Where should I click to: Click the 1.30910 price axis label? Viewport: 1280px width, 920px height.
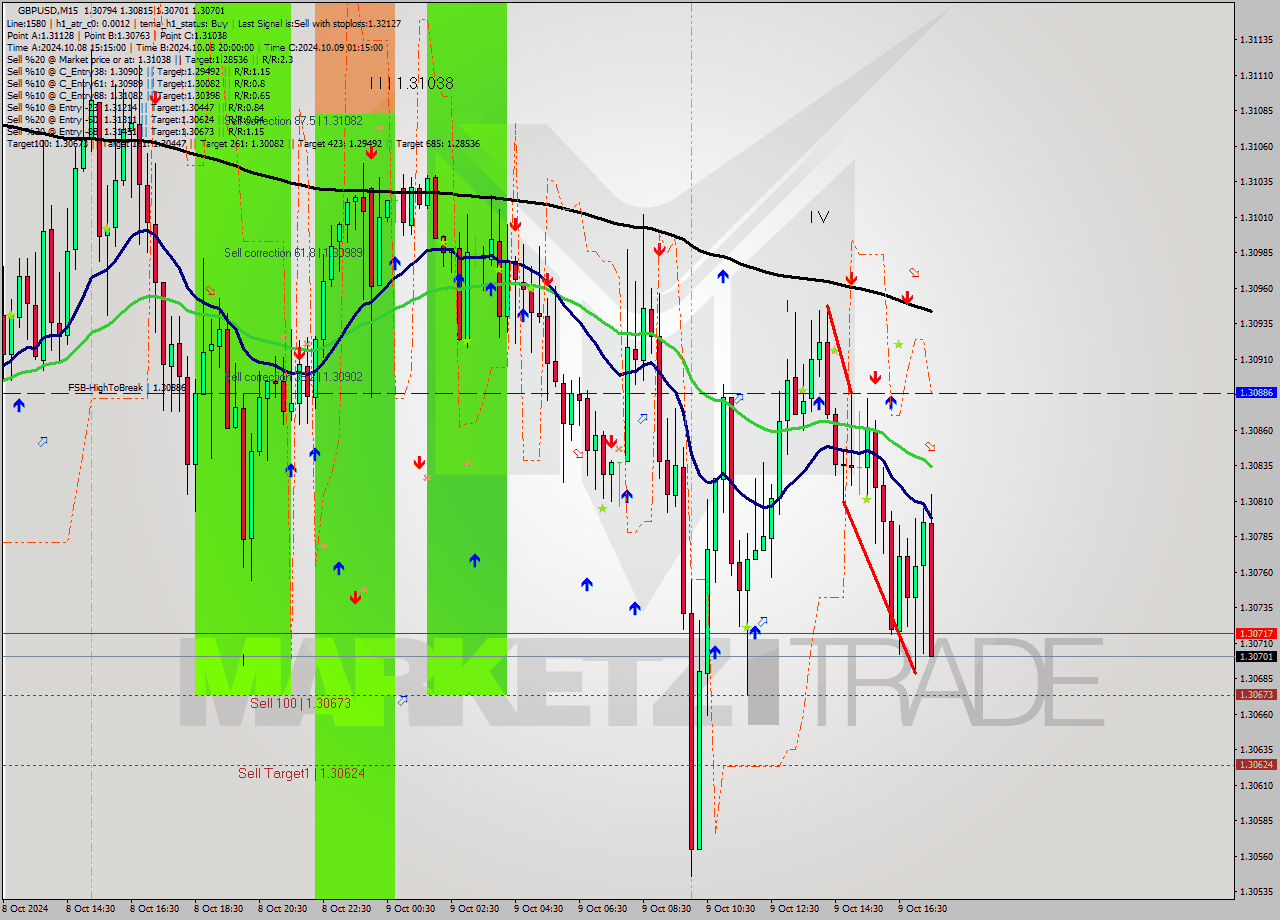pos(1256,359)
